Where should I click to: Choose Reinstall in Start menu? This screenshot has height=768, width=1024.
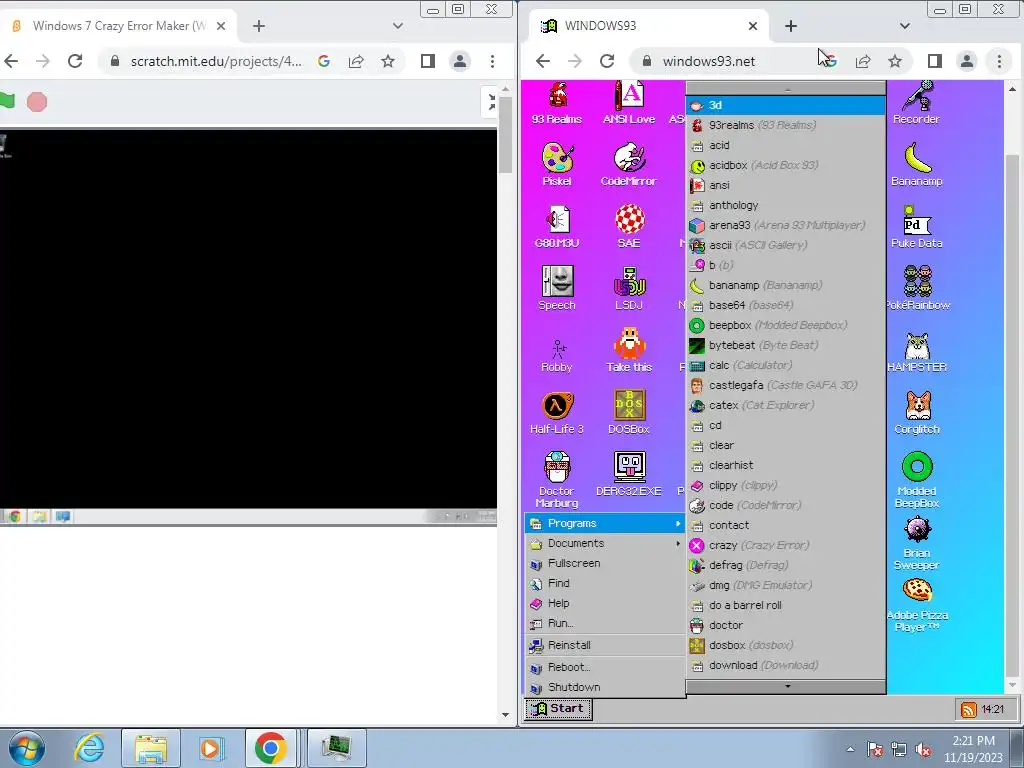(x=605, y=645)
